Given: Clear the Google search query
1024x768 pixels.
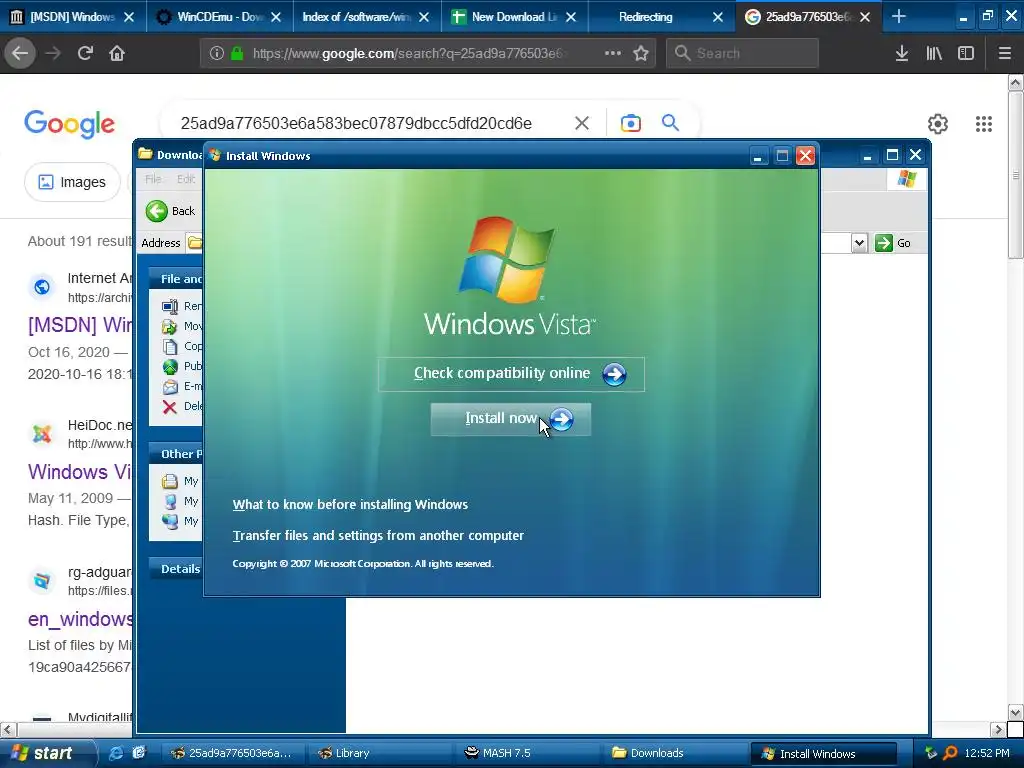Looking at the screenshot, I should (582, 123).
